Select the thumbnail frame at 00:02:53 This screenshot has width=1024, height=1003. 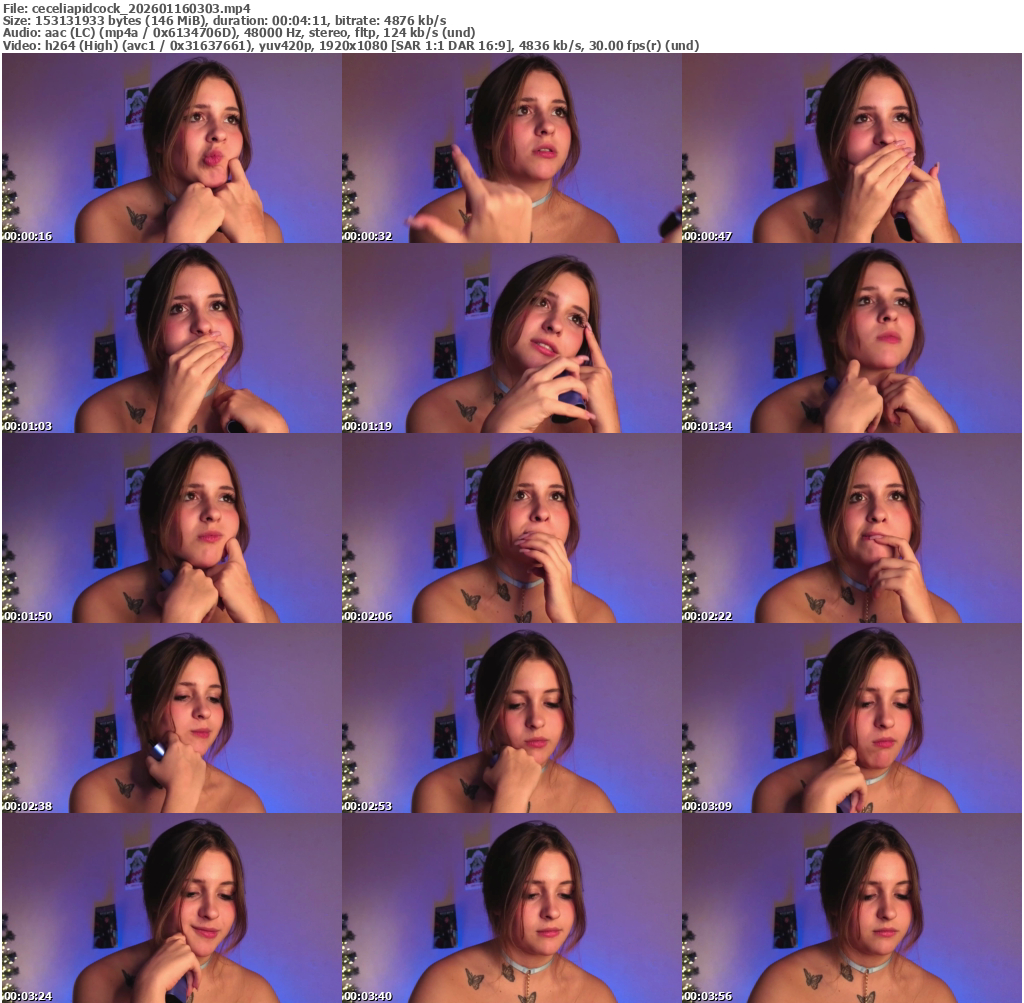[x=512, y=718]
